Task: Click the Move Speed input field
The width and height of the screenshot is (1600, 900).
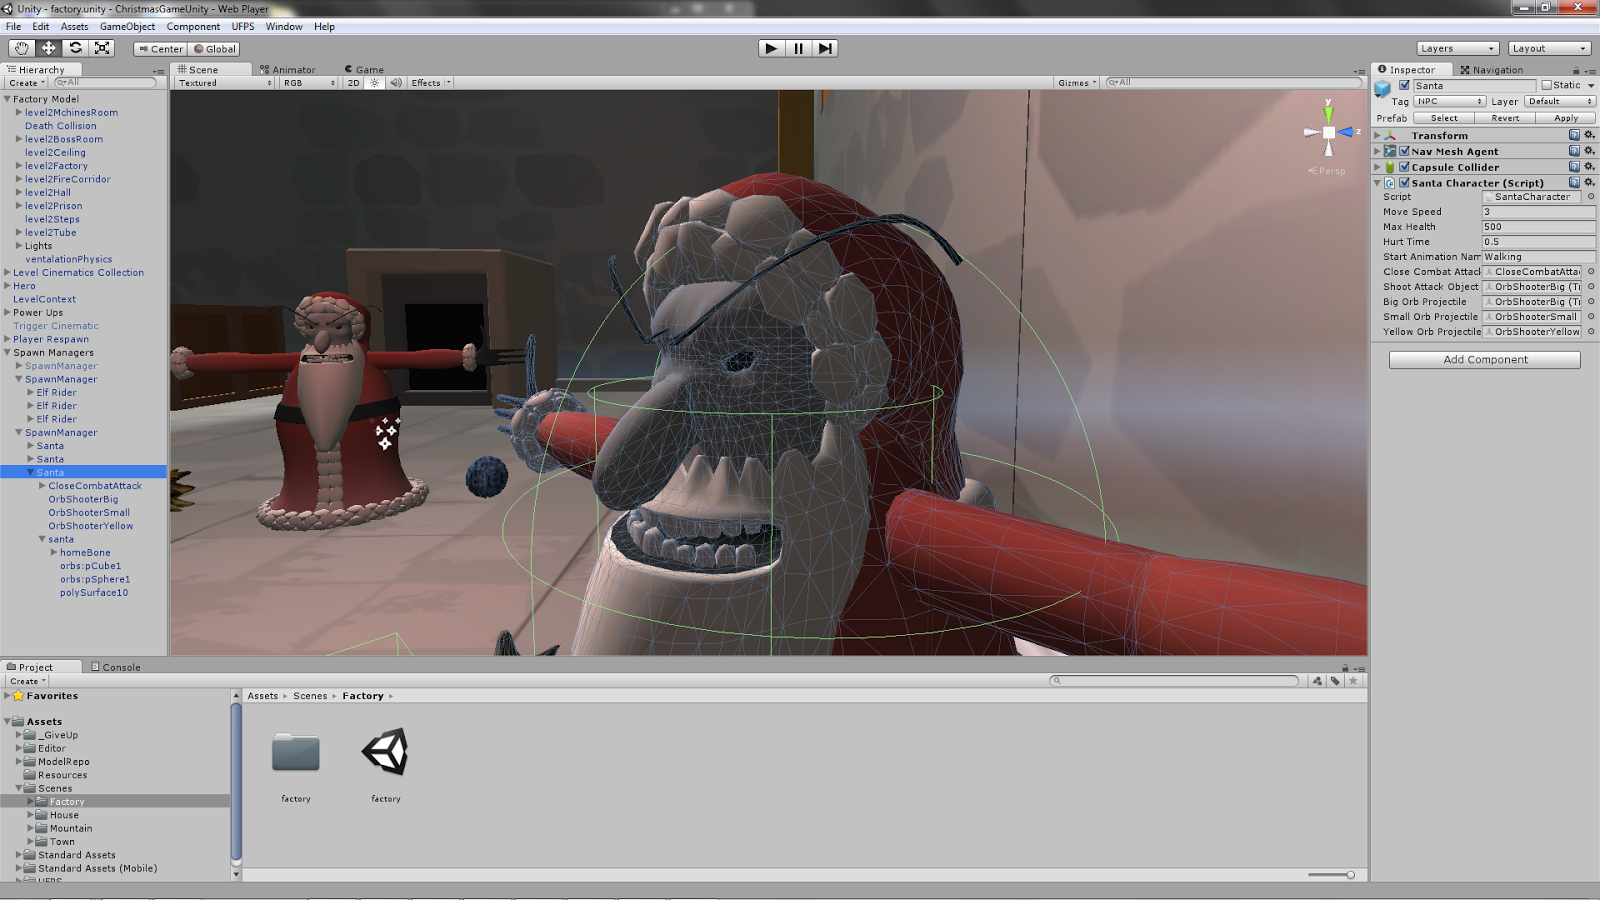Action: point(1538,212)
